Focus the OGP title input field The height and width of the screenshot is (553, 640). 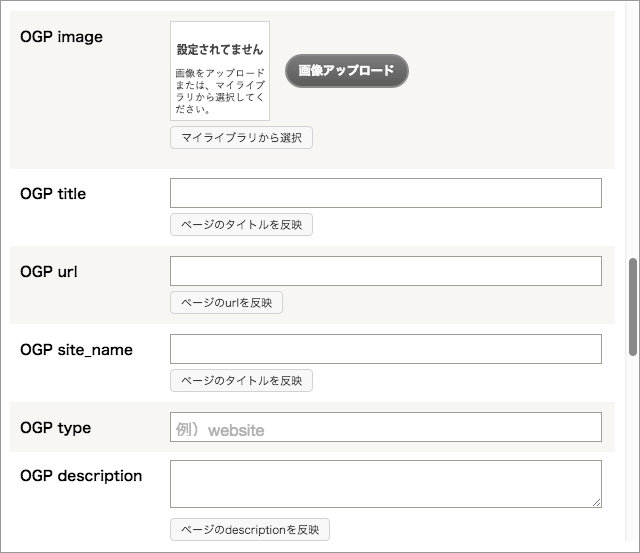coord(386,193)
